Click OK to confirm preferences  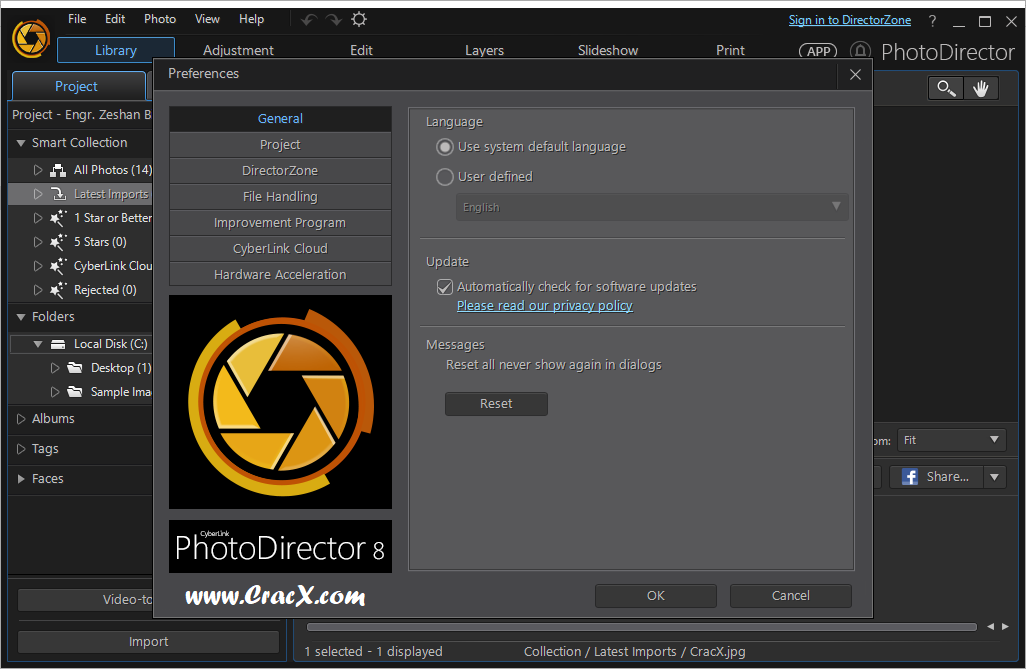point(656,596)
